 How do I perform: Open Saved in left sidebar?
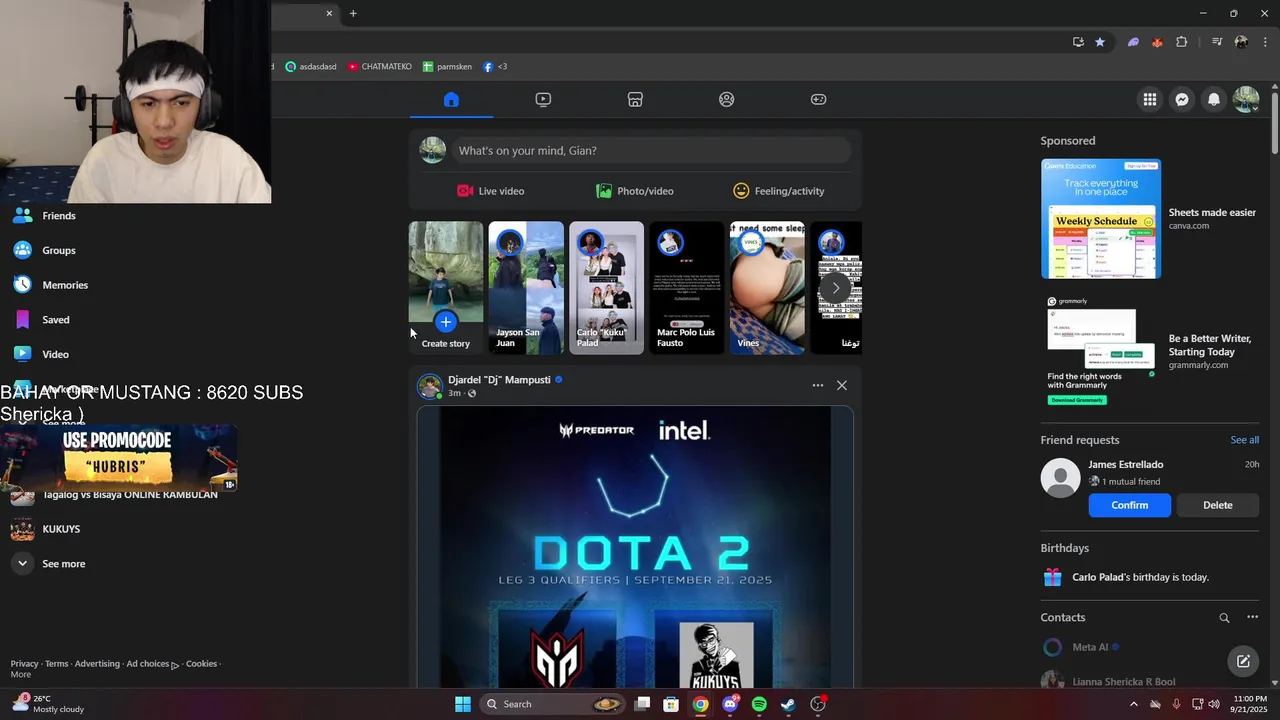click(56, 320)
